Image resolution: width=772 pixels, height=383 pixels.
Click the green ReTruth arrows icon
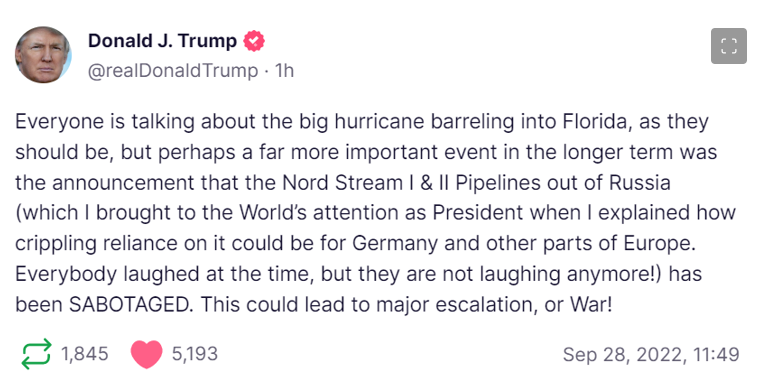36,354
